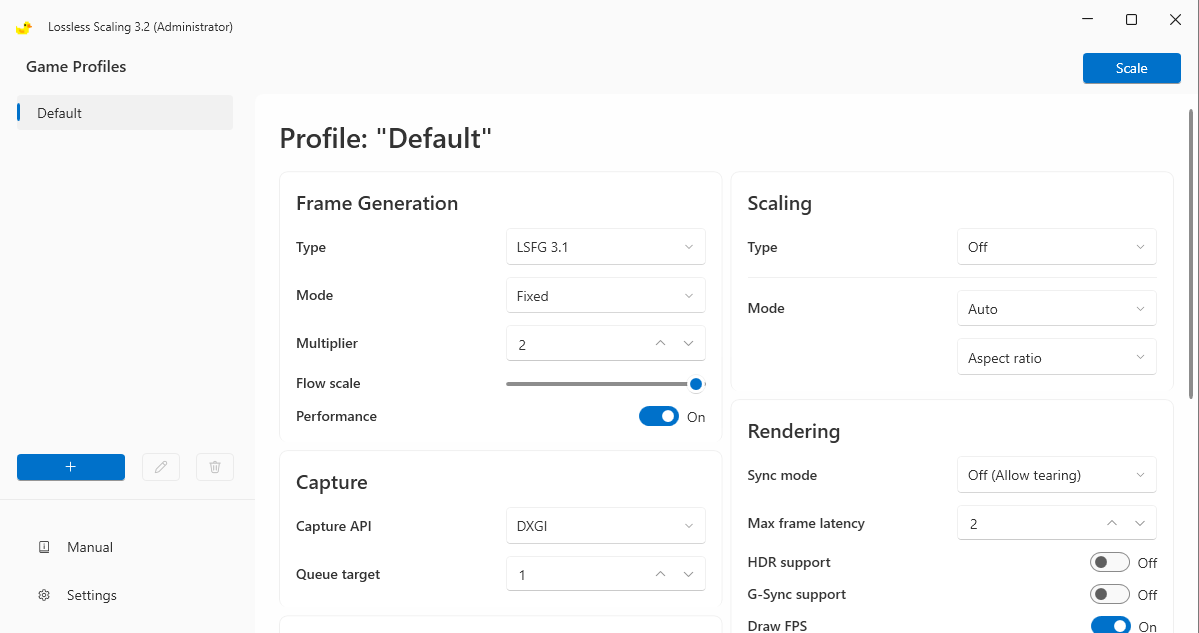Enable G-Sync support toggle
This screenshot has width=1199, height=633.
pos(1110,594)
